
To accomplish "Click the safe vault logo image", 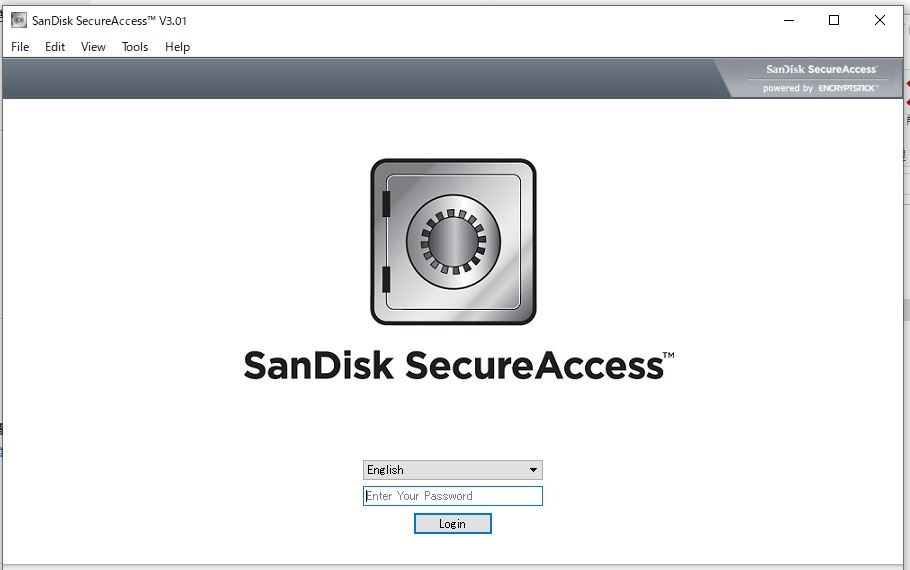I will (453, 241).
